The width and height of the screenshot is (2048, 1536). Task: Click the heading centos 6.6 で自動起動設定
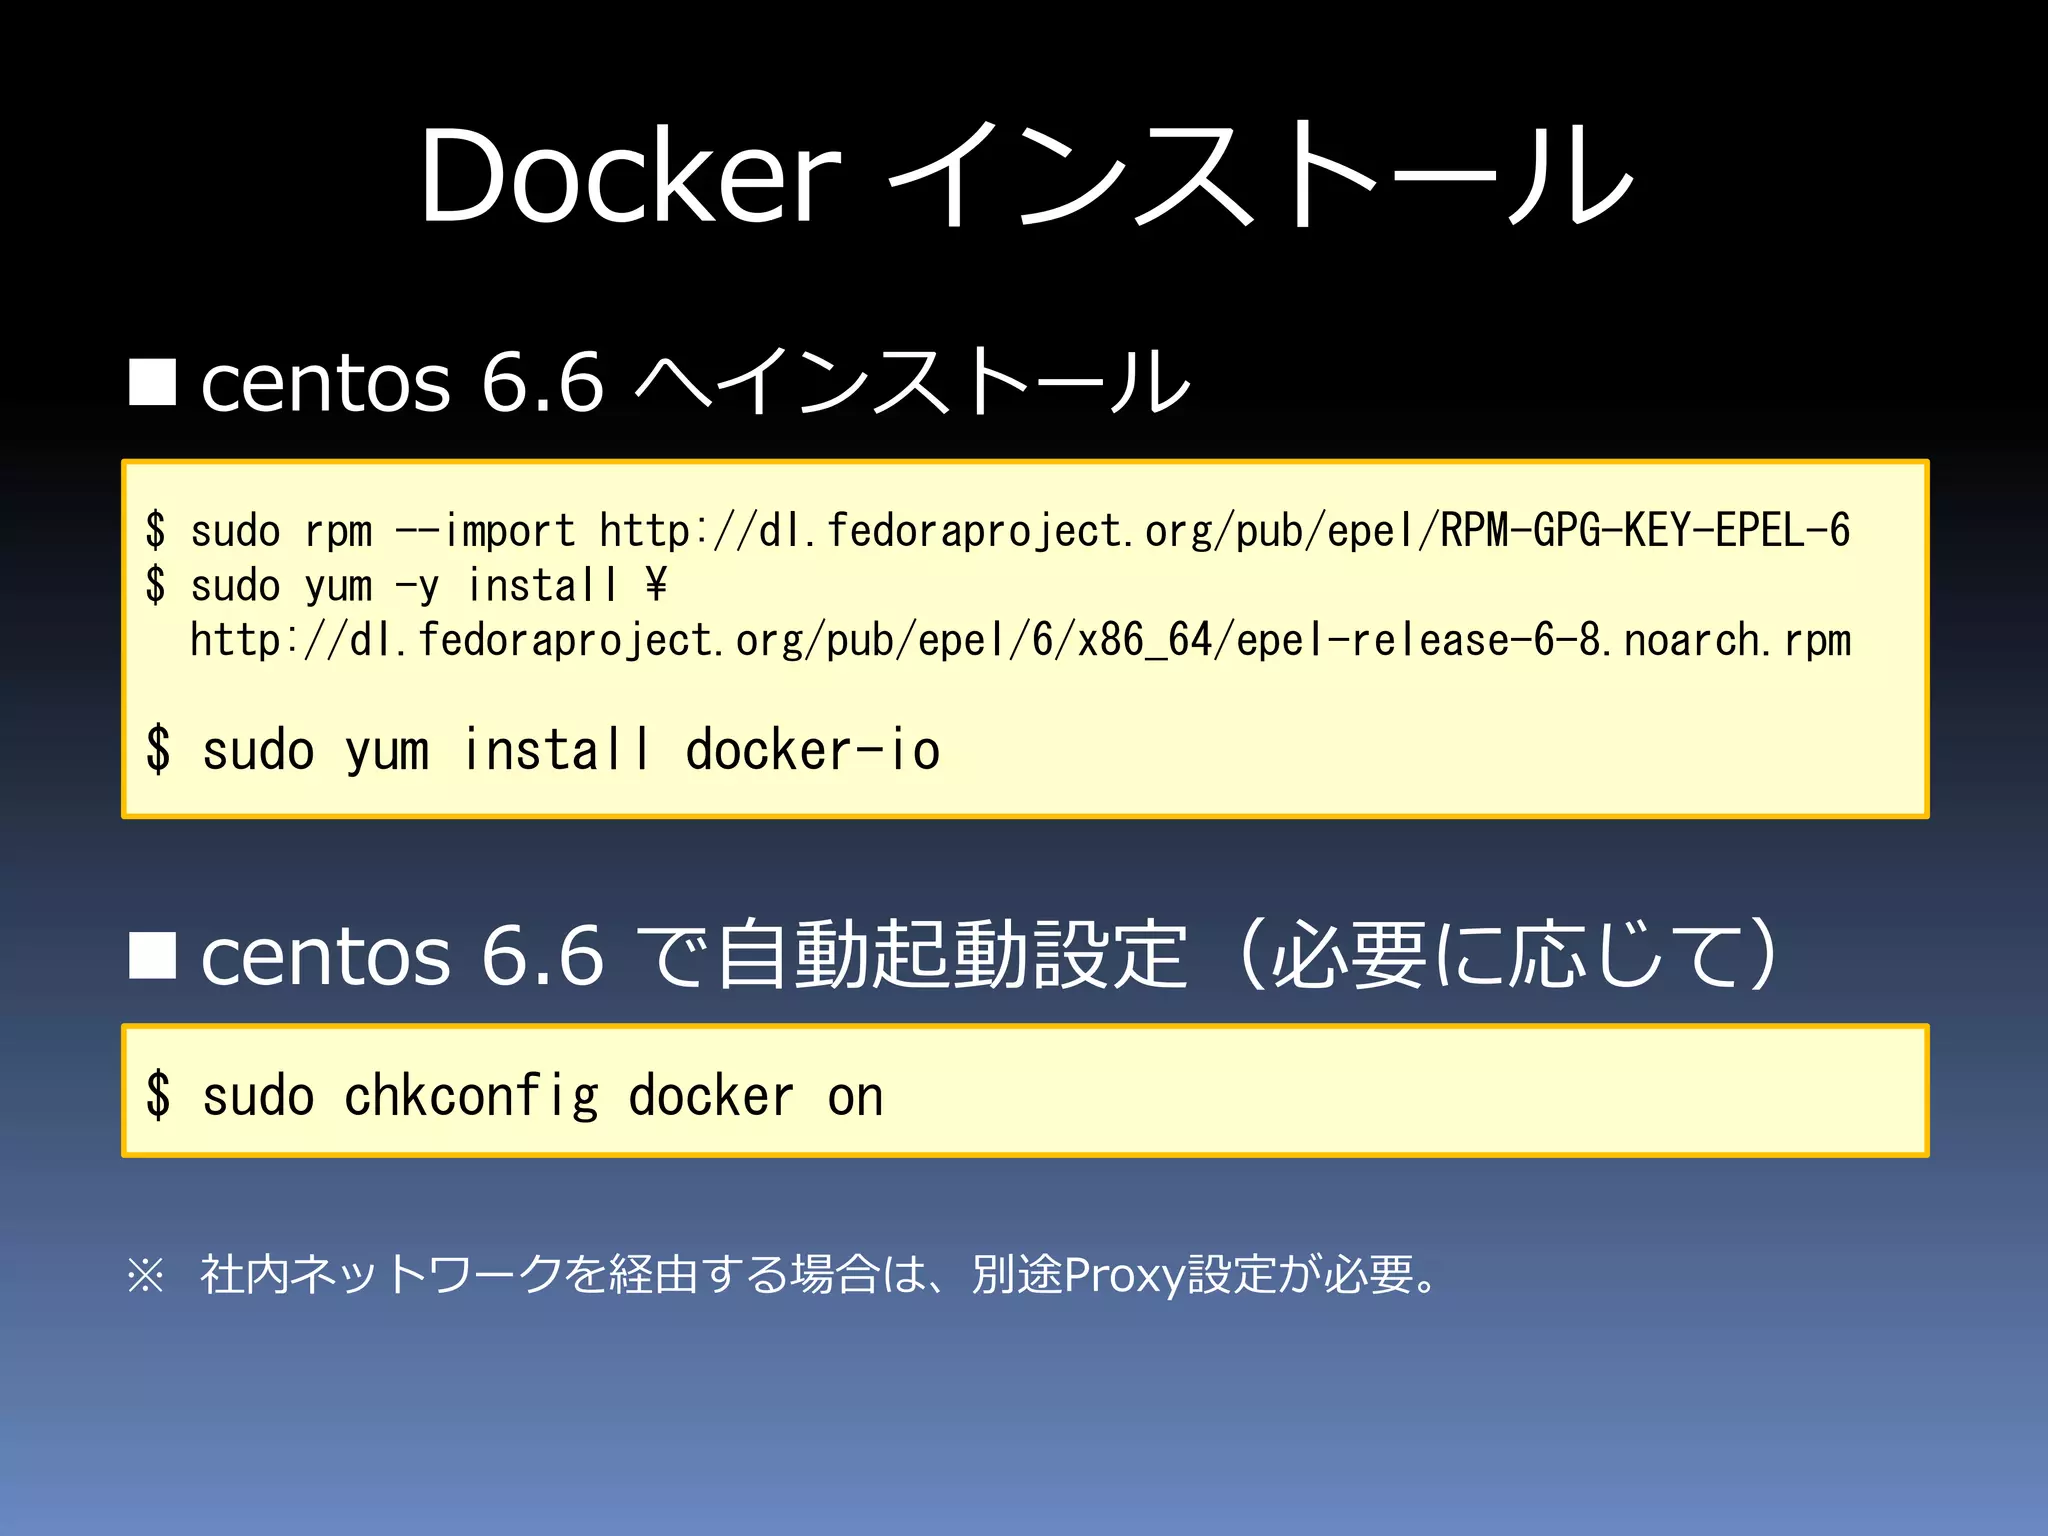695,955
